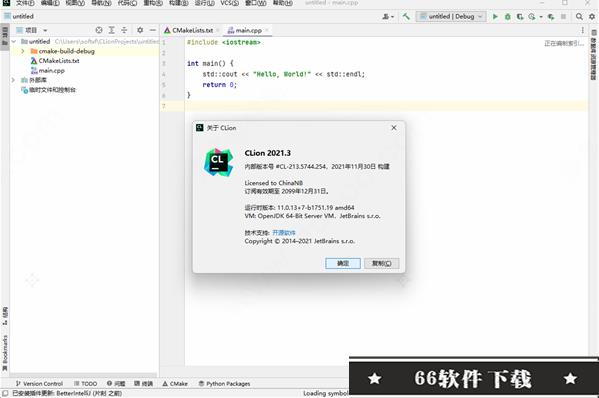Open CMake tool window
The height and width of the screenshot is (398, 599).
[x=175, y=383]
